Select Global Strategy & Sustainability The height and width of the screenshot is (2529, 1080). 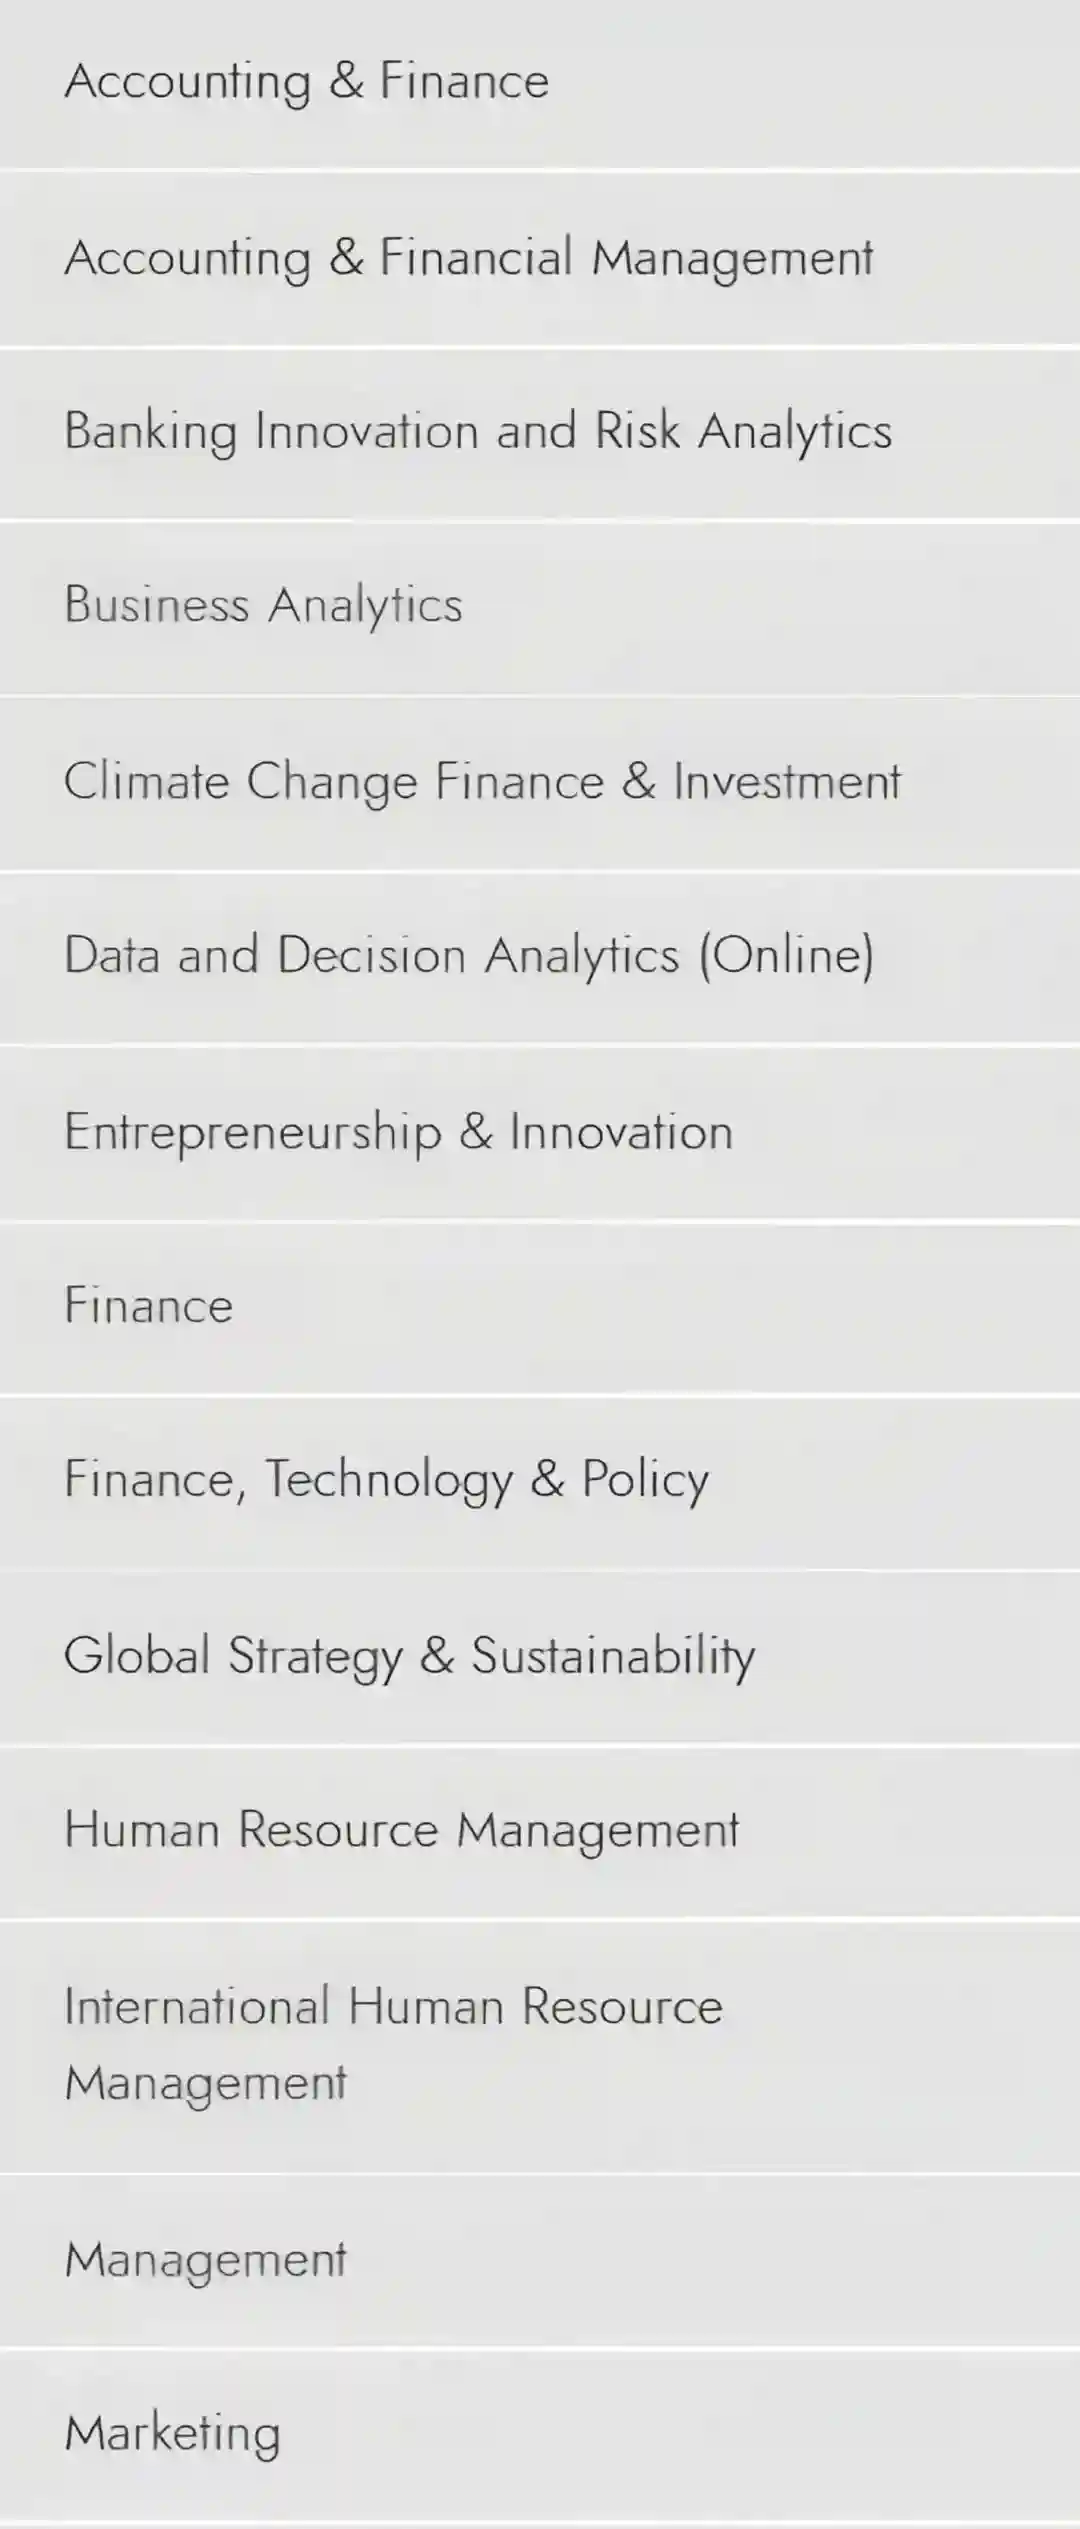point(409,1656)
